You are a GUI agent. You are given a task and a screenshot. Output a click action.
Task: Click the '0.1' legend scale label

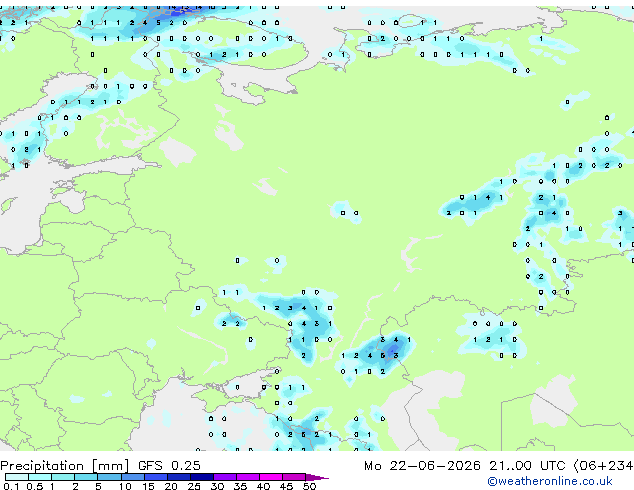coord(11,486)
